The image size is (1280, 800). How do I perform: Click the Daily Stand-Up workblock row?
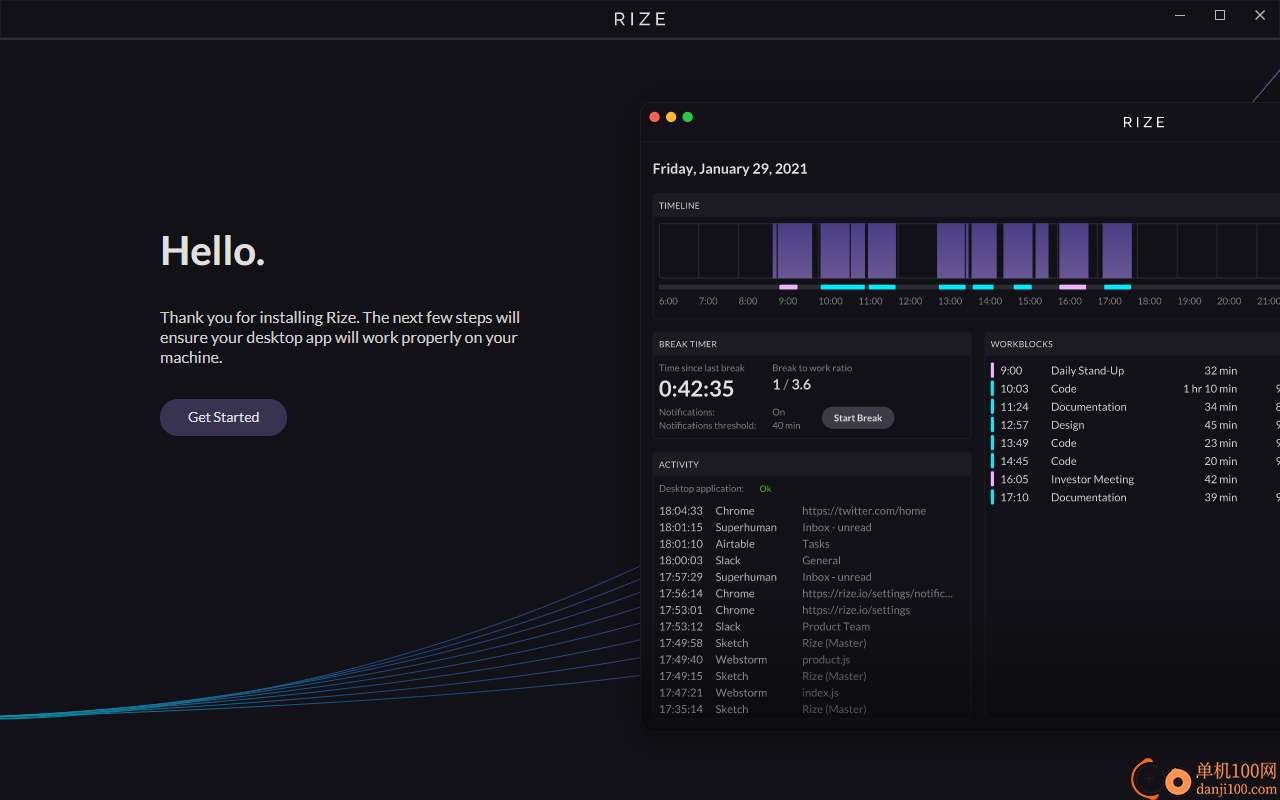(1135, 370)
